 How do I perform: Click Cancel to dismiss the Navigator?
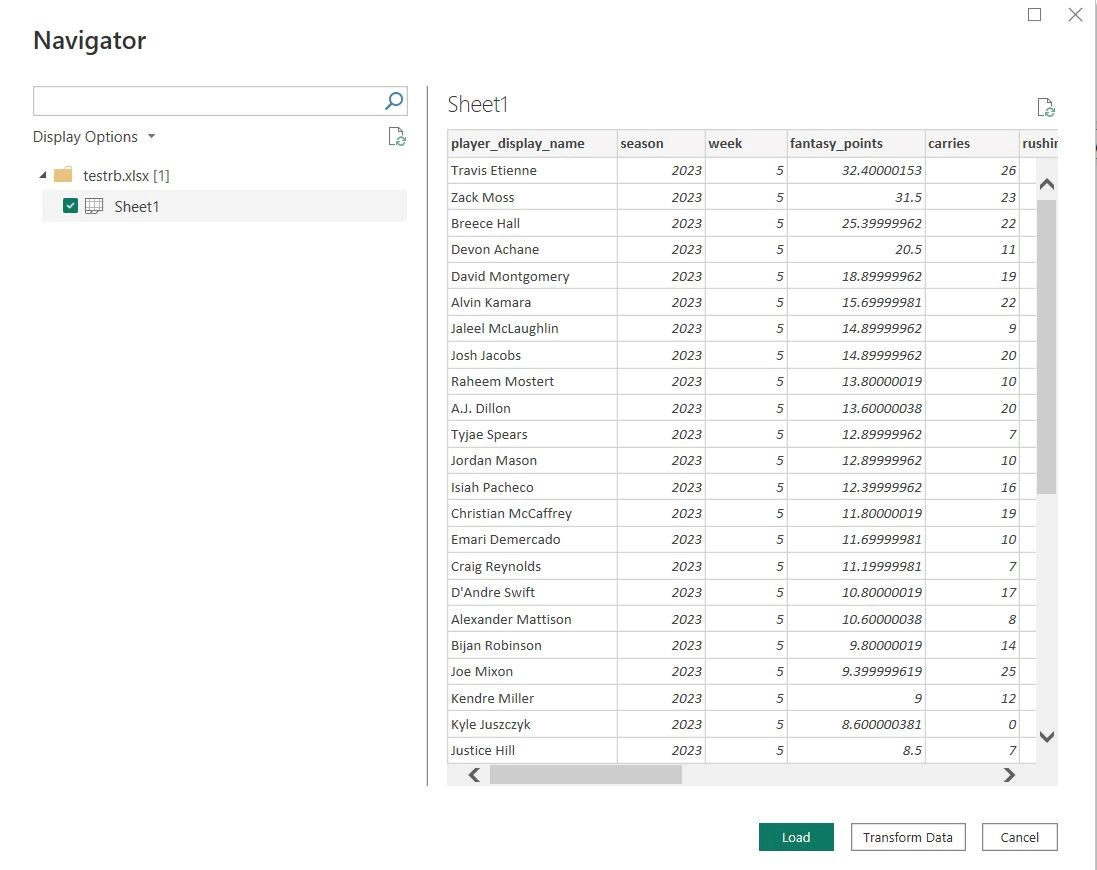pyautogui.click(x=1019, y=837)
